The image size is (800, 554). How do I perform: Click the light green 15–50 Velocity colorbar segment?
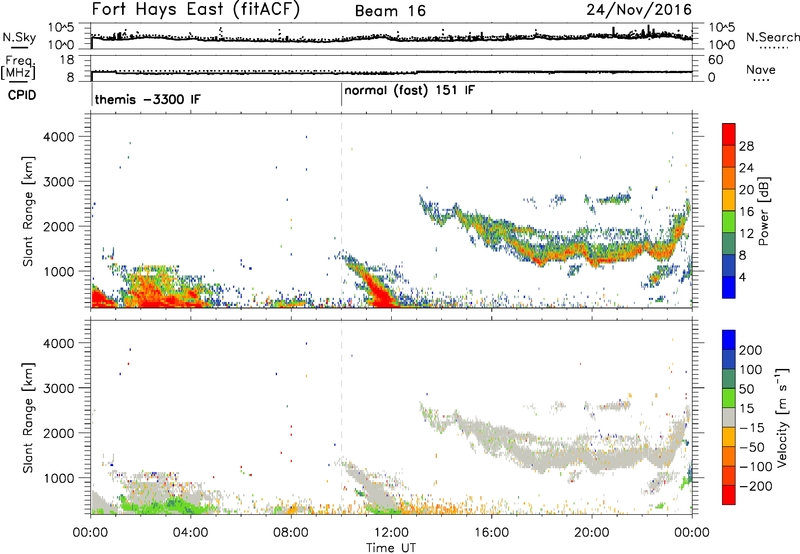(x=729, y=398)
